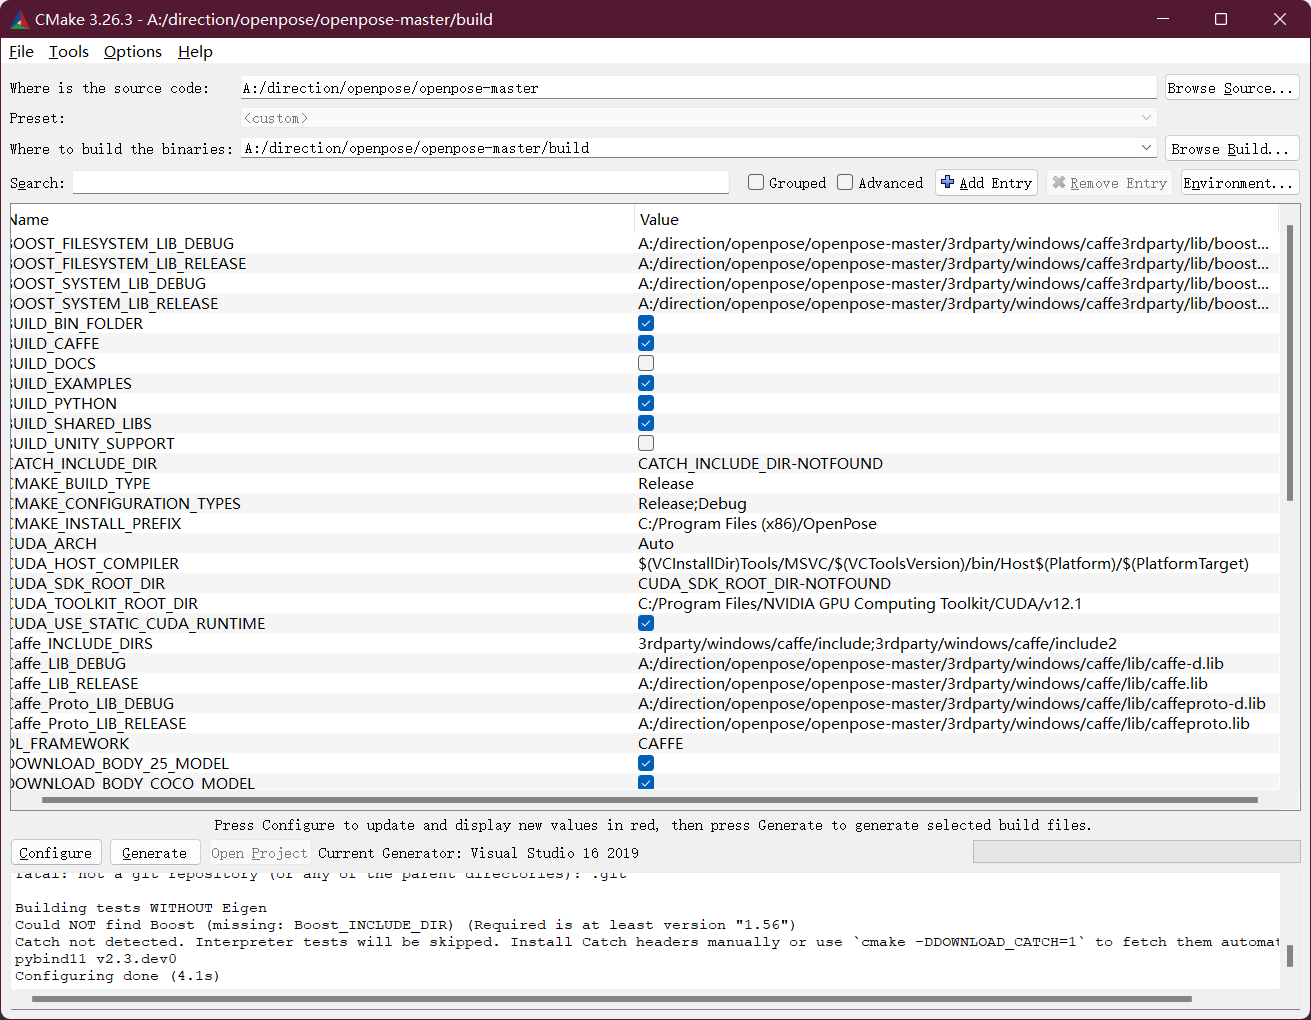The height and width of the screenshot is (1020, 1311).
Task: Select the Caffe_INCLUDE_DIRS value
Action: click(877, 643)
